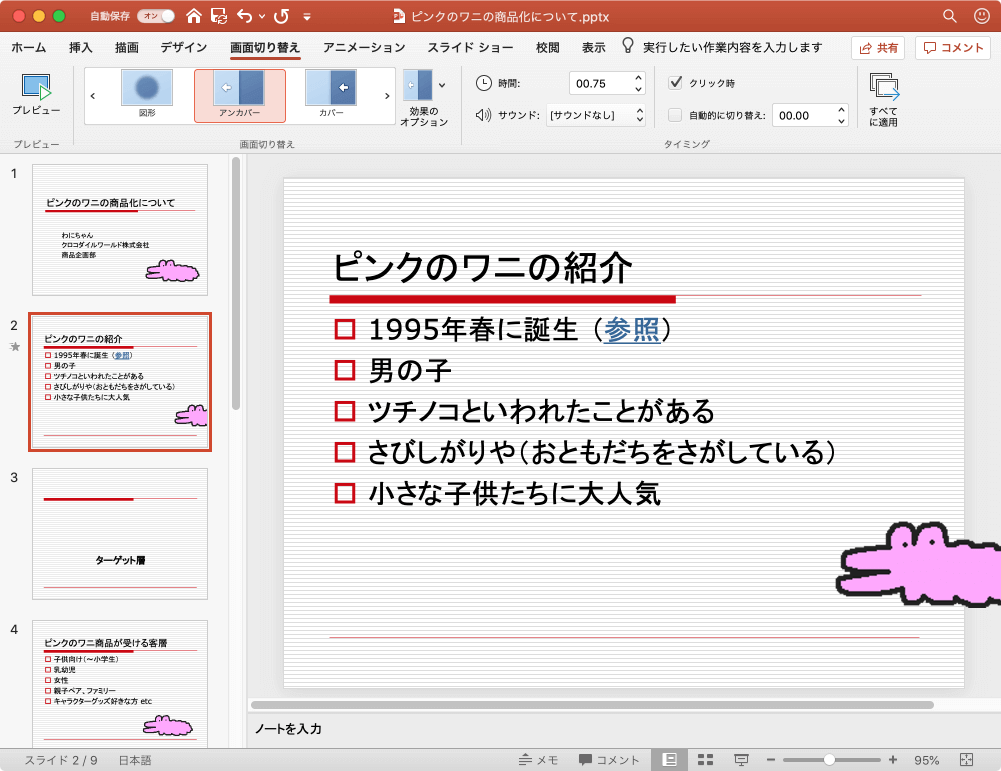Open the 挿入 tab
This screenshot has height=771, width=1001.
coord(80,47)
